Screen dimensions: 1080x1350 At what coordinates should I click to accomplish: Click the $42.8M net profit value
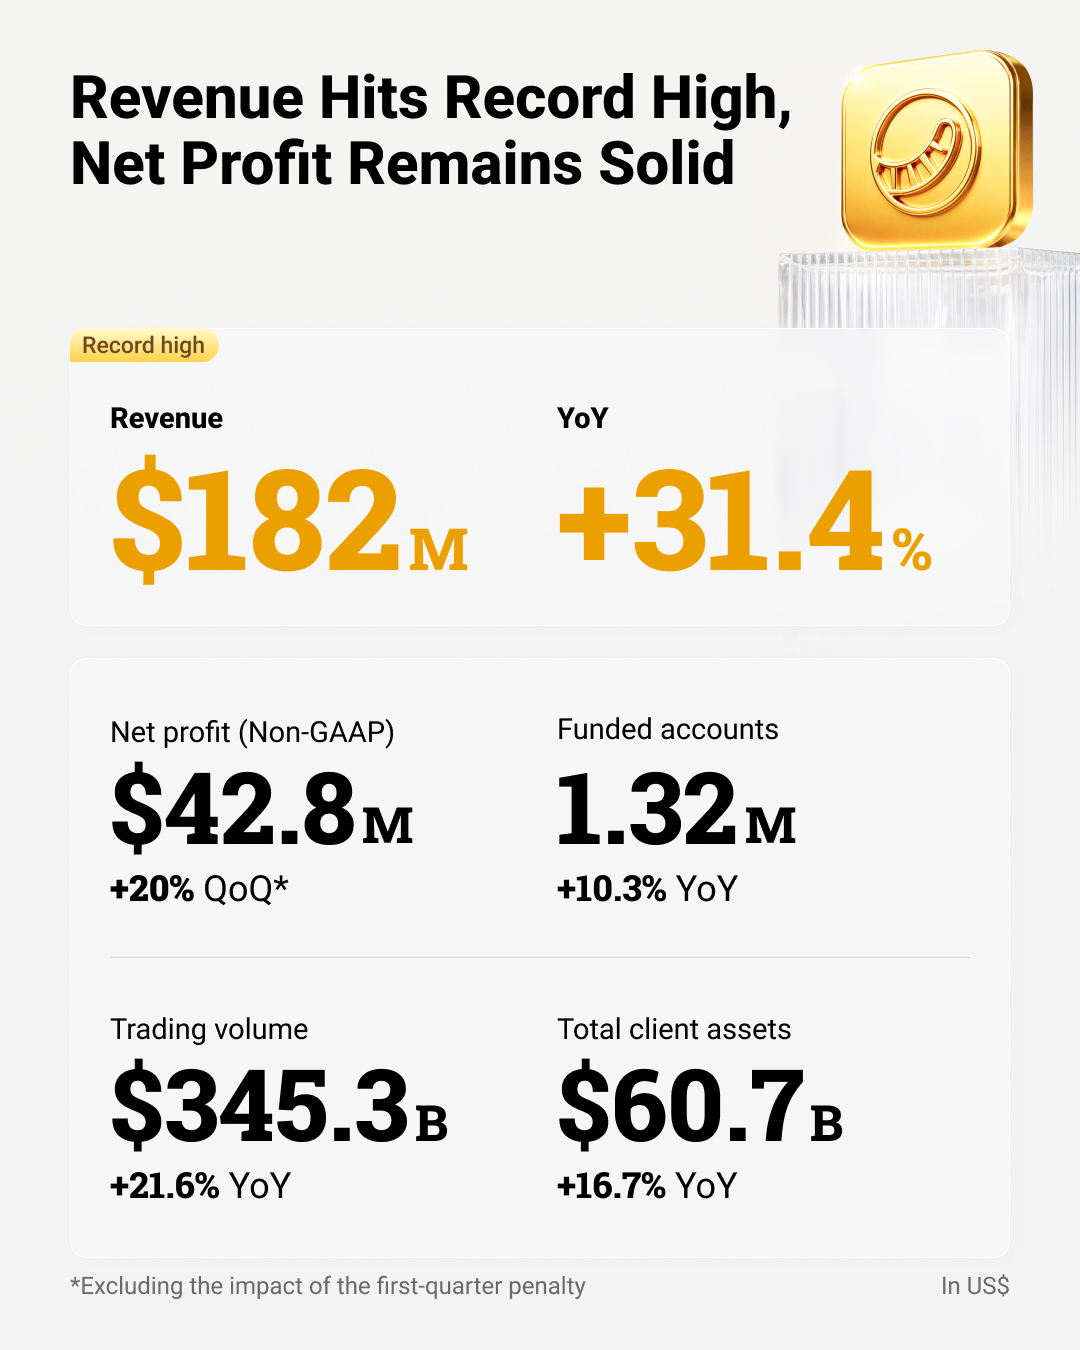tap(262, 807)
